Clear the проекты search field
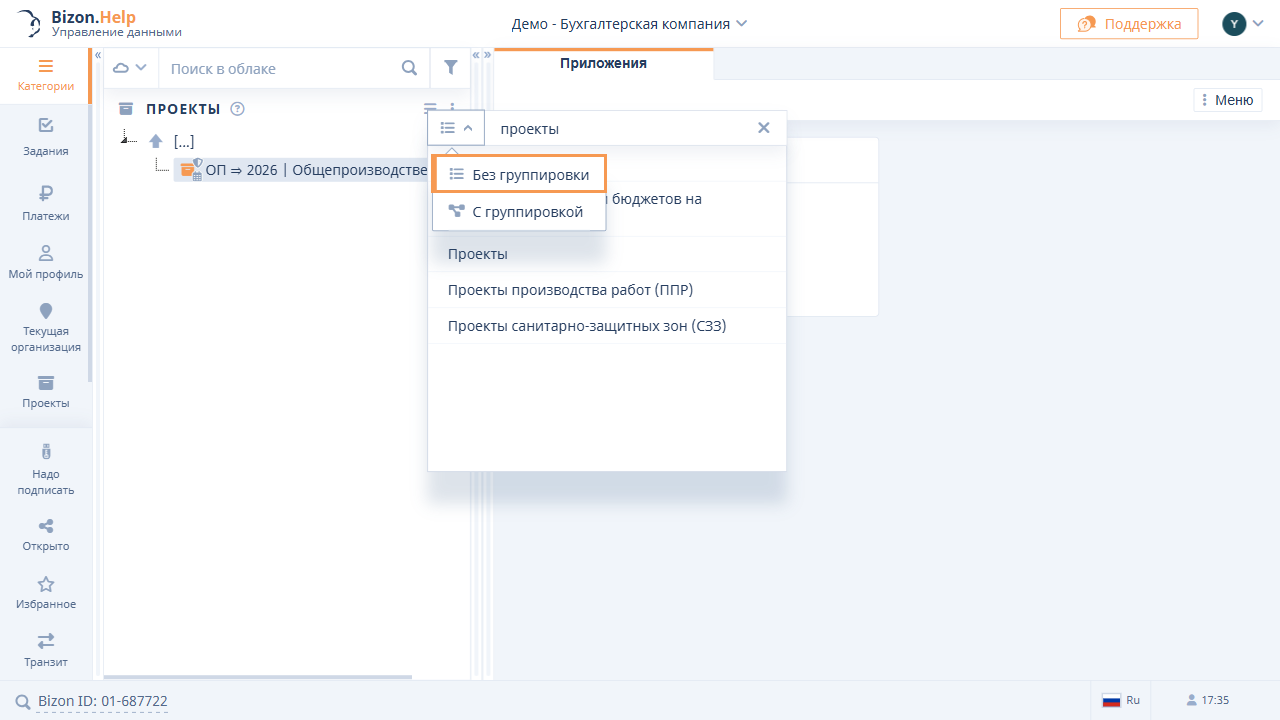 tap(764, 128)
